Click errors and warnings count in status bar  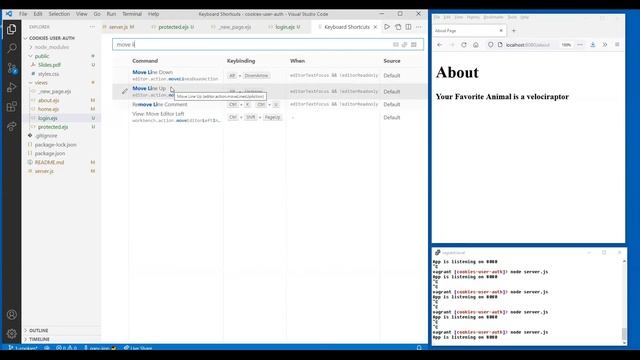point(67,348)
